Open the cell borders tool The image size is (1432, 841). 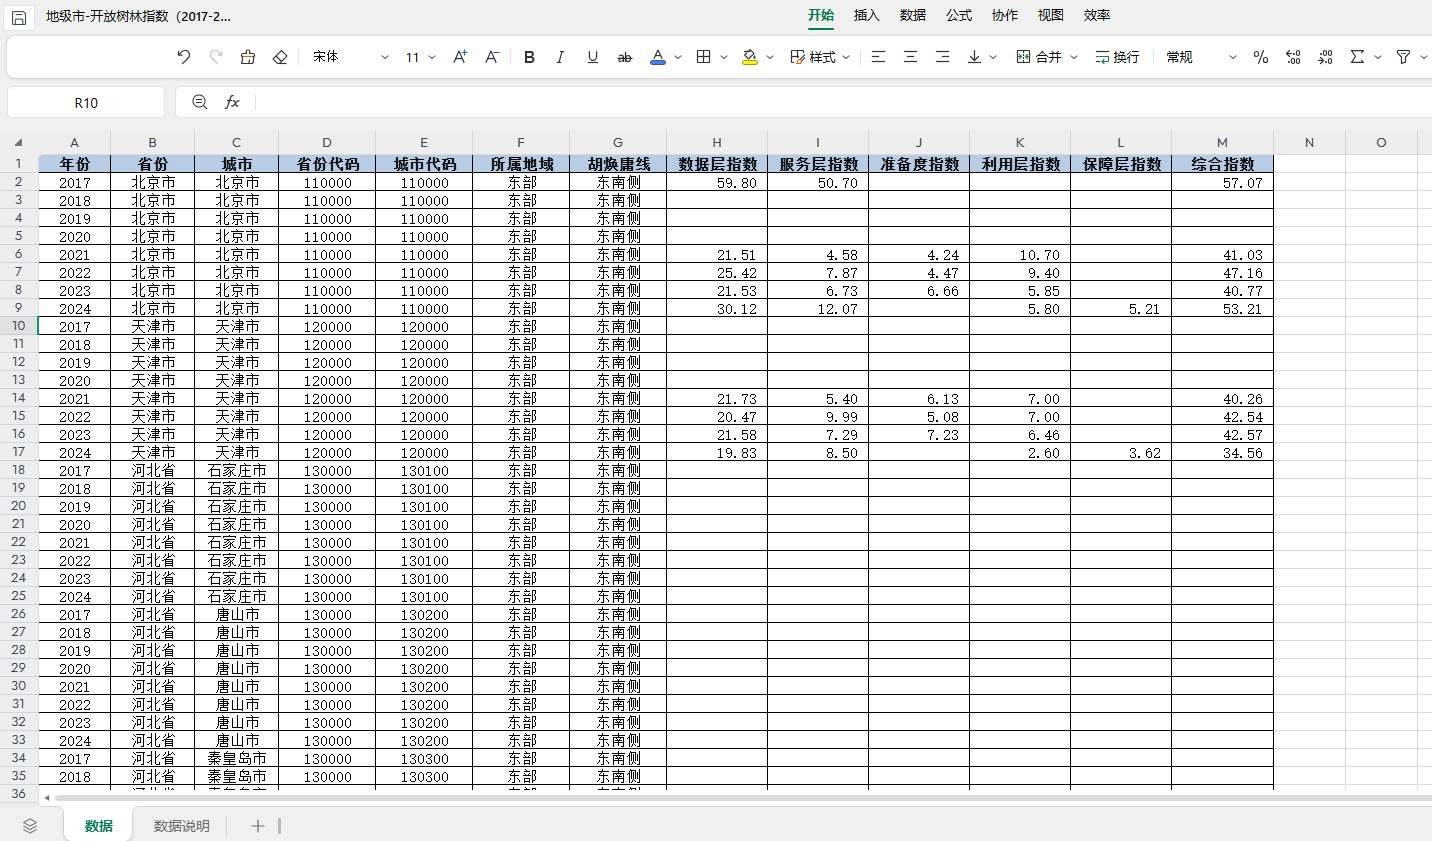coord(704,57)
